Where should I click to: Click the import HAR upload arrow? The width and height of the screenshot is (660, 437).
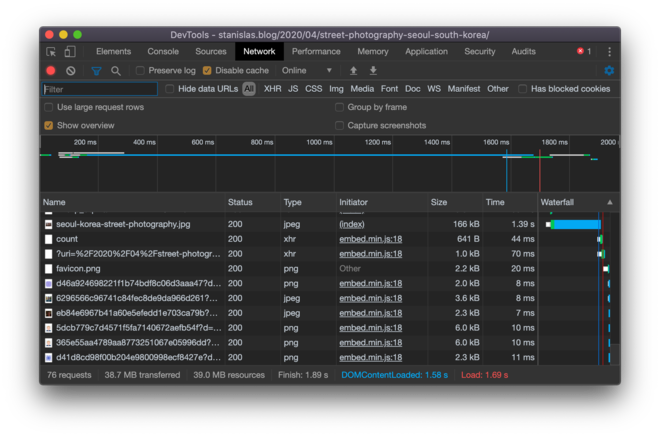353,71
